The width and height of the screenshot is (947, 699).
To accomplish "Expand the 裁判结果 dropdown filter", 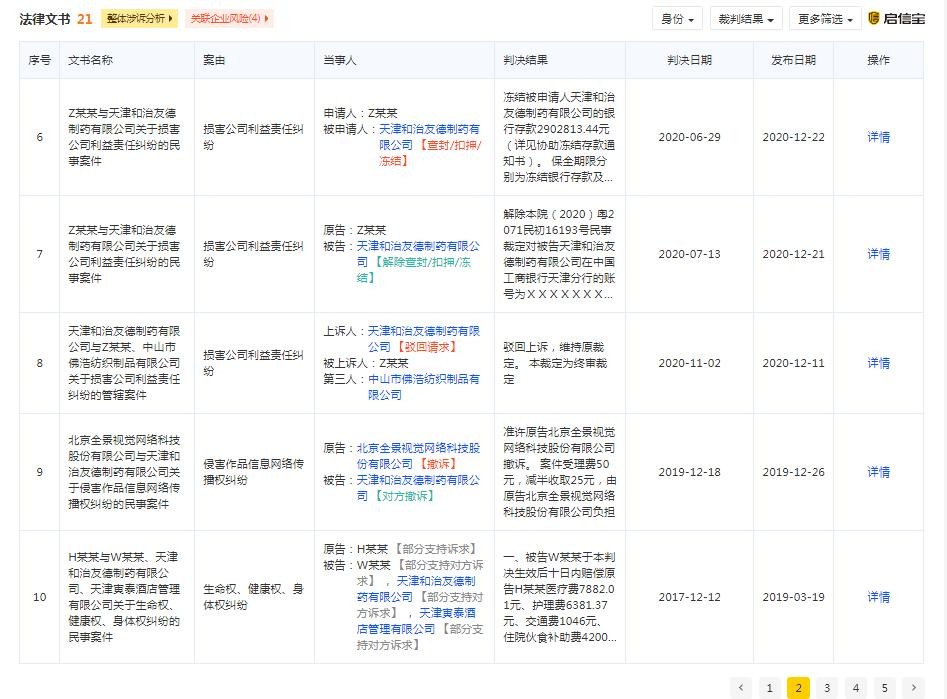I will 744,19.
